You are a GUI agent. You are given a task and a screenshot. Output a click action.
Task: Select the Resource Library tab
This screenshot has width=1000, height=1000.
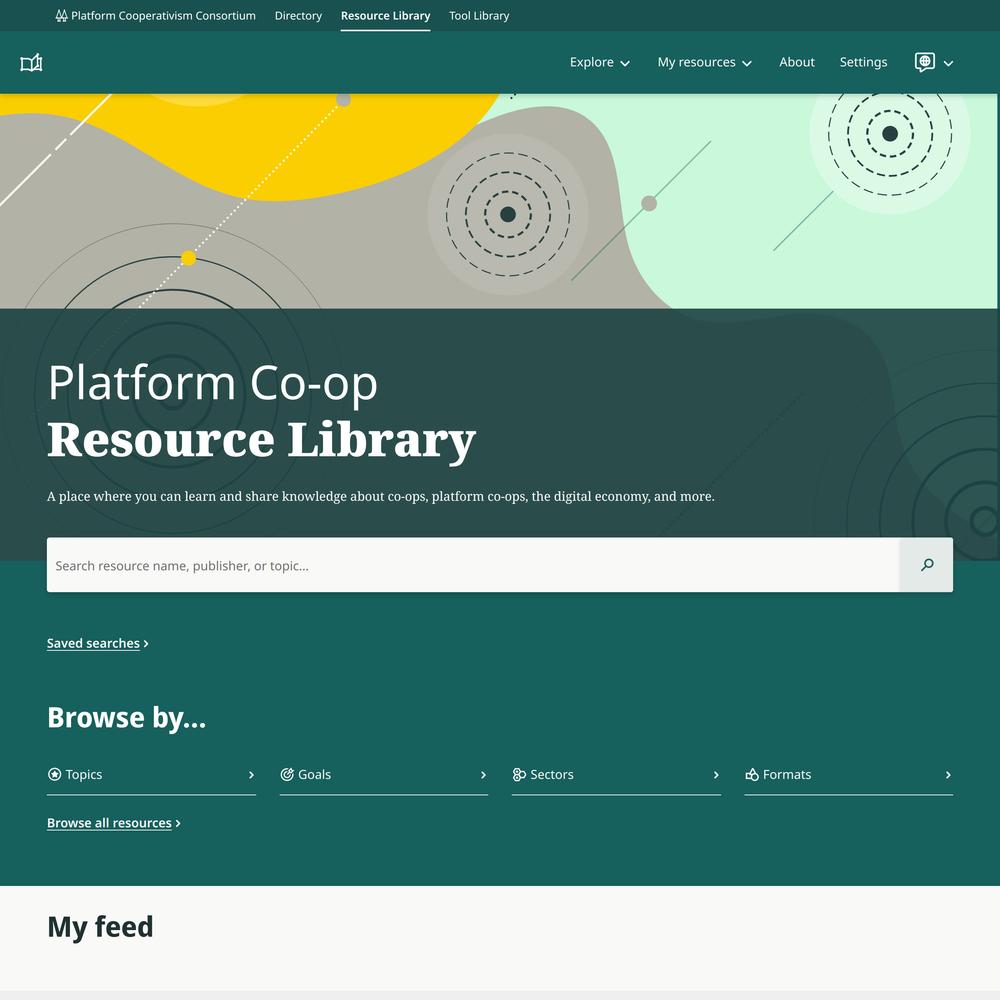point(385,15)
